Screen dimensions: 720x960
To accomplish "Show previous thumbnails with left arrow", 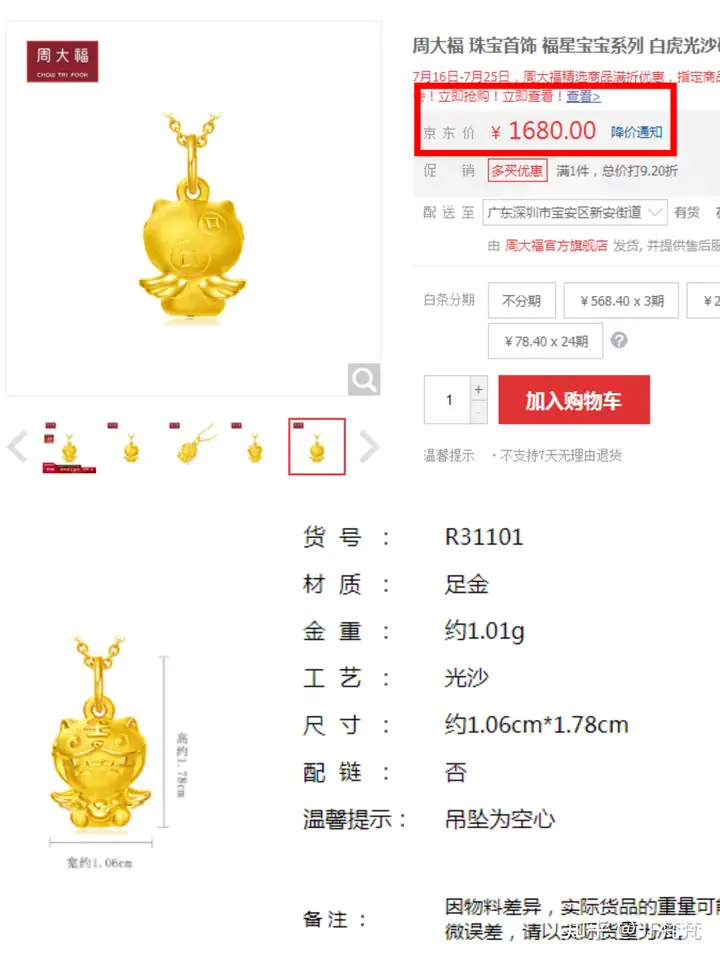I will click(17, 446).
